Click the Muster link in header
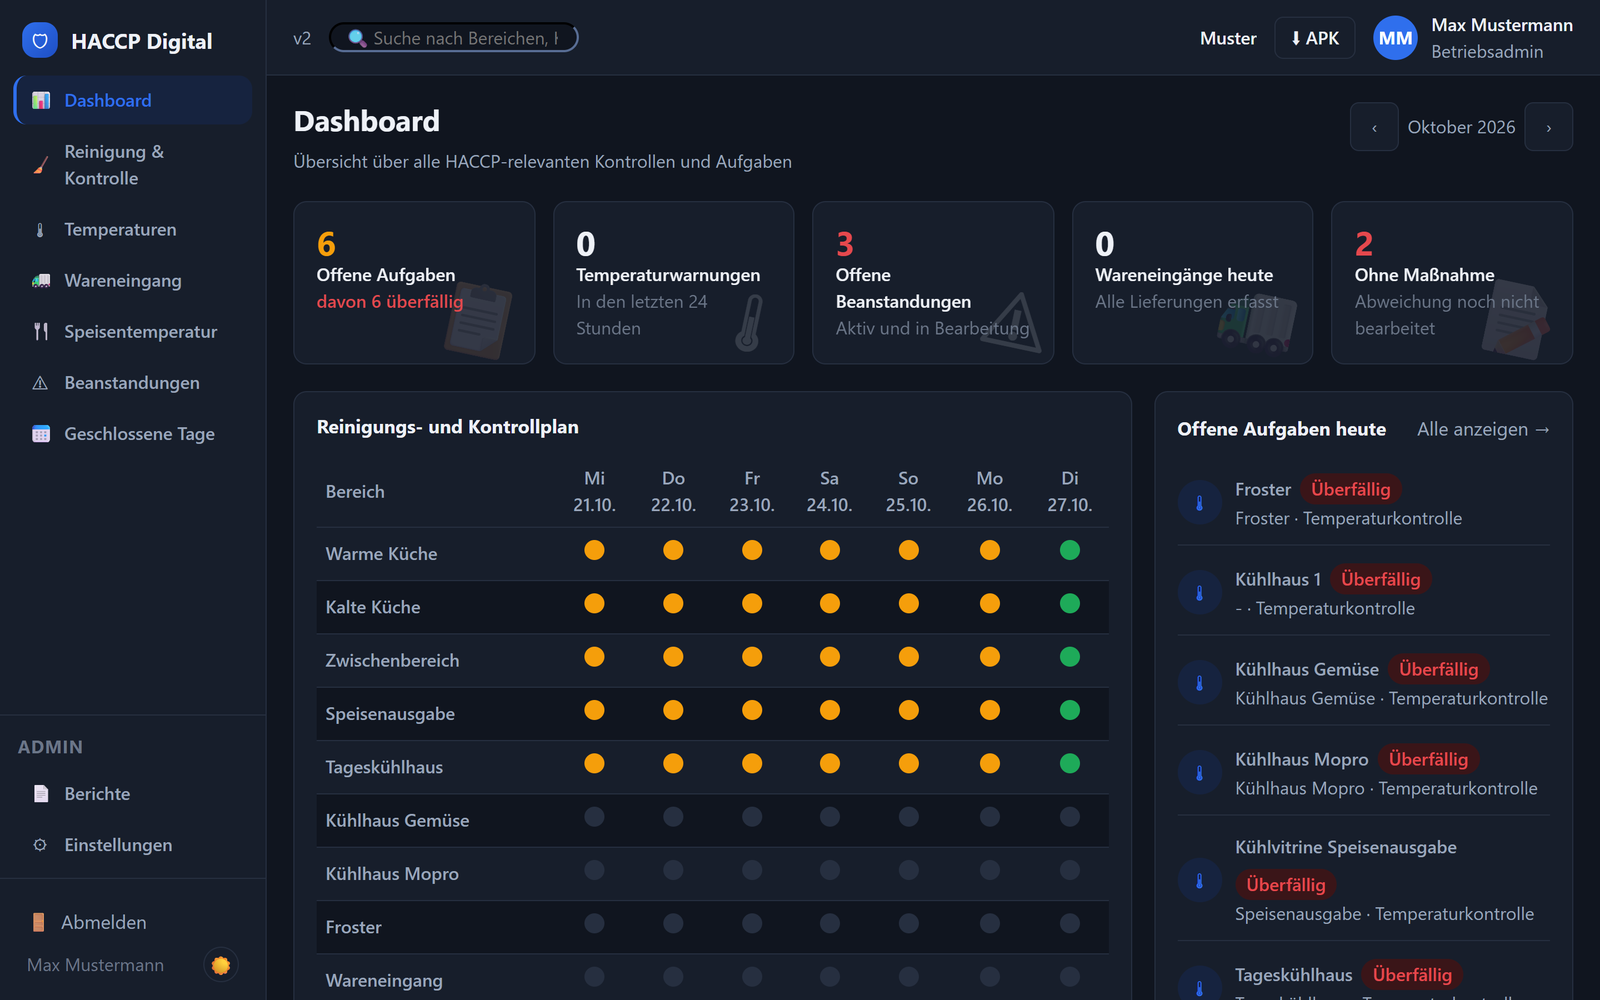Screen dimensions: 1600x1000 point(1228,38)
